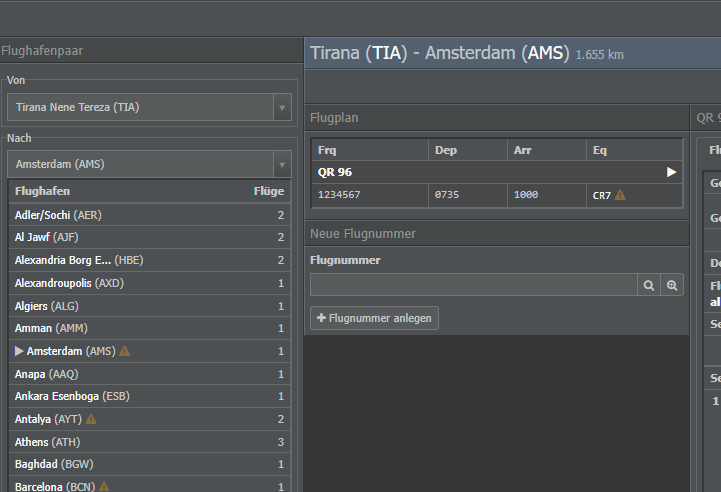Click the arrow marker before Amsterdam (AMS)
Image resolution: width=721 pixels, height=492 pixels.
click(x=19, y=351)
